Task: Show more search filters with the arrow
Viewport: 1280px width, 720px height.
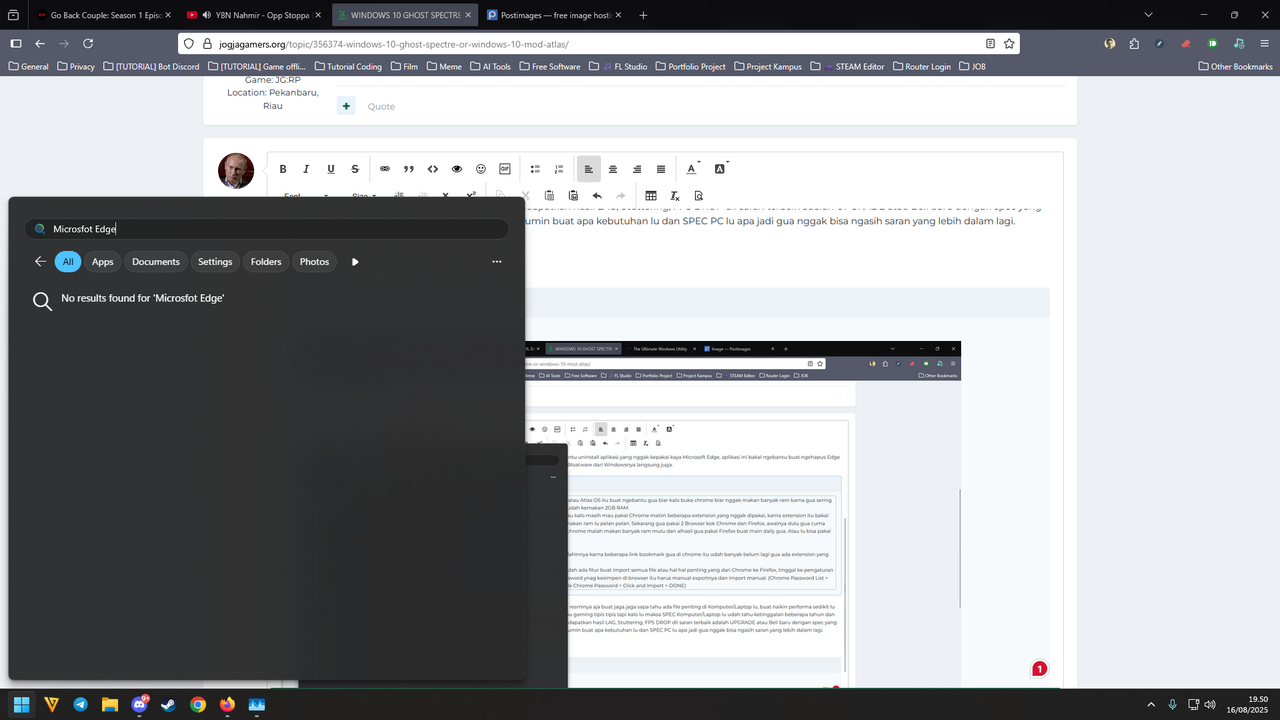Action: click(355, 262)
